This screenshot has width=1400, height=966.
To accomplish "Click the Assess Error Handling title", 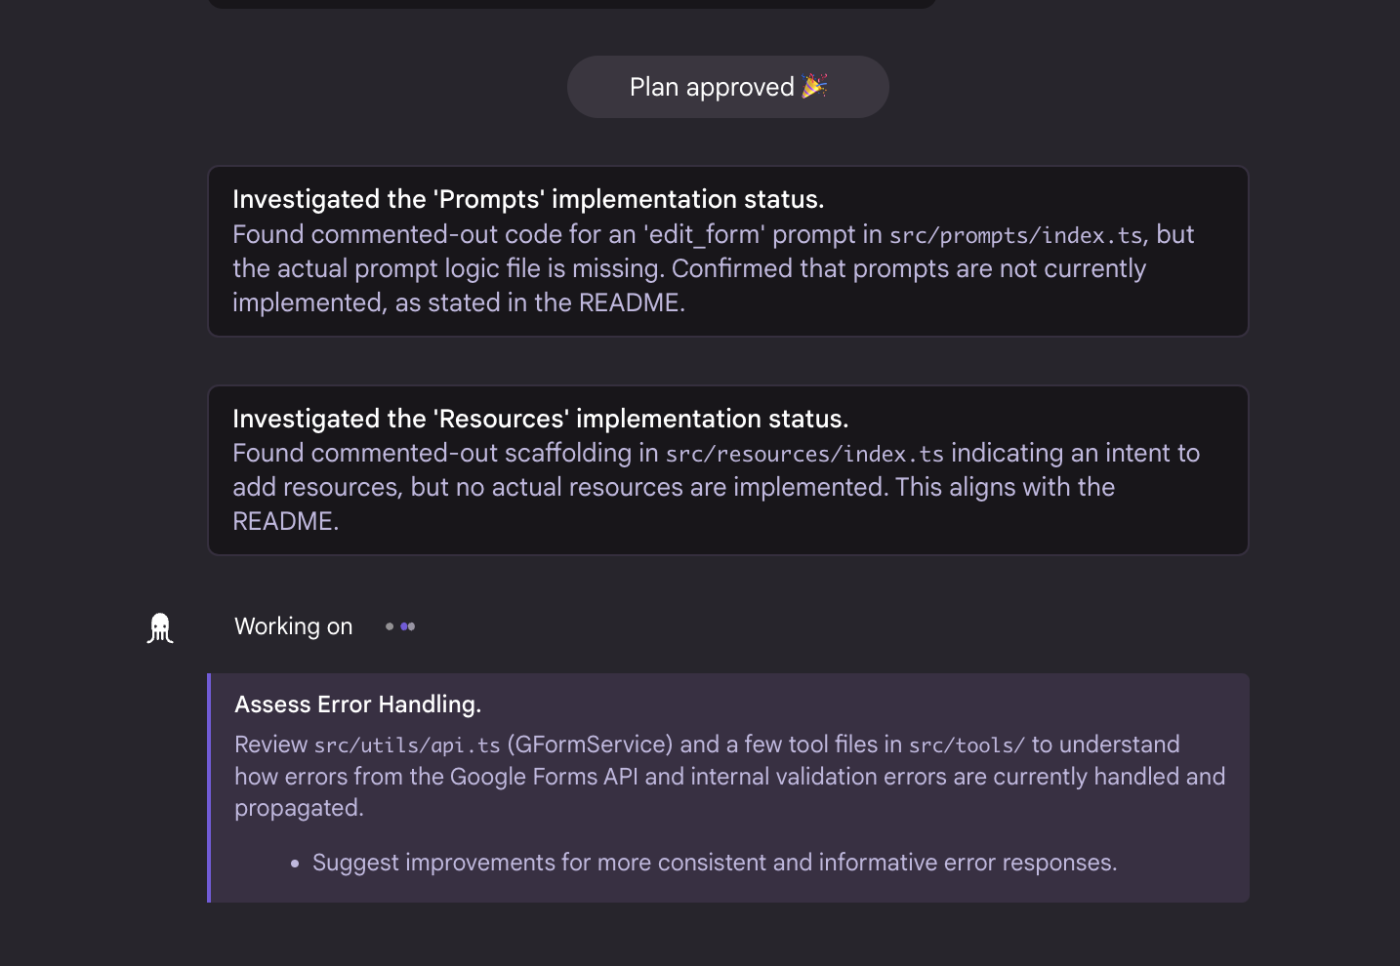I will point(358,705).
